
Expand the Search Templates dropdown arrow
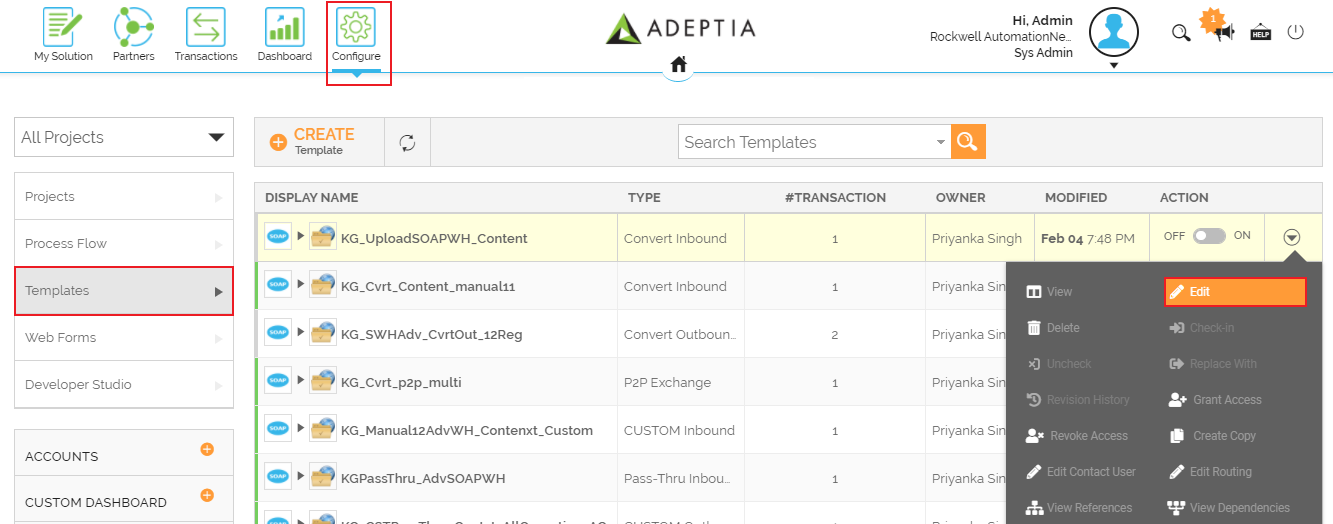[940, 143]
